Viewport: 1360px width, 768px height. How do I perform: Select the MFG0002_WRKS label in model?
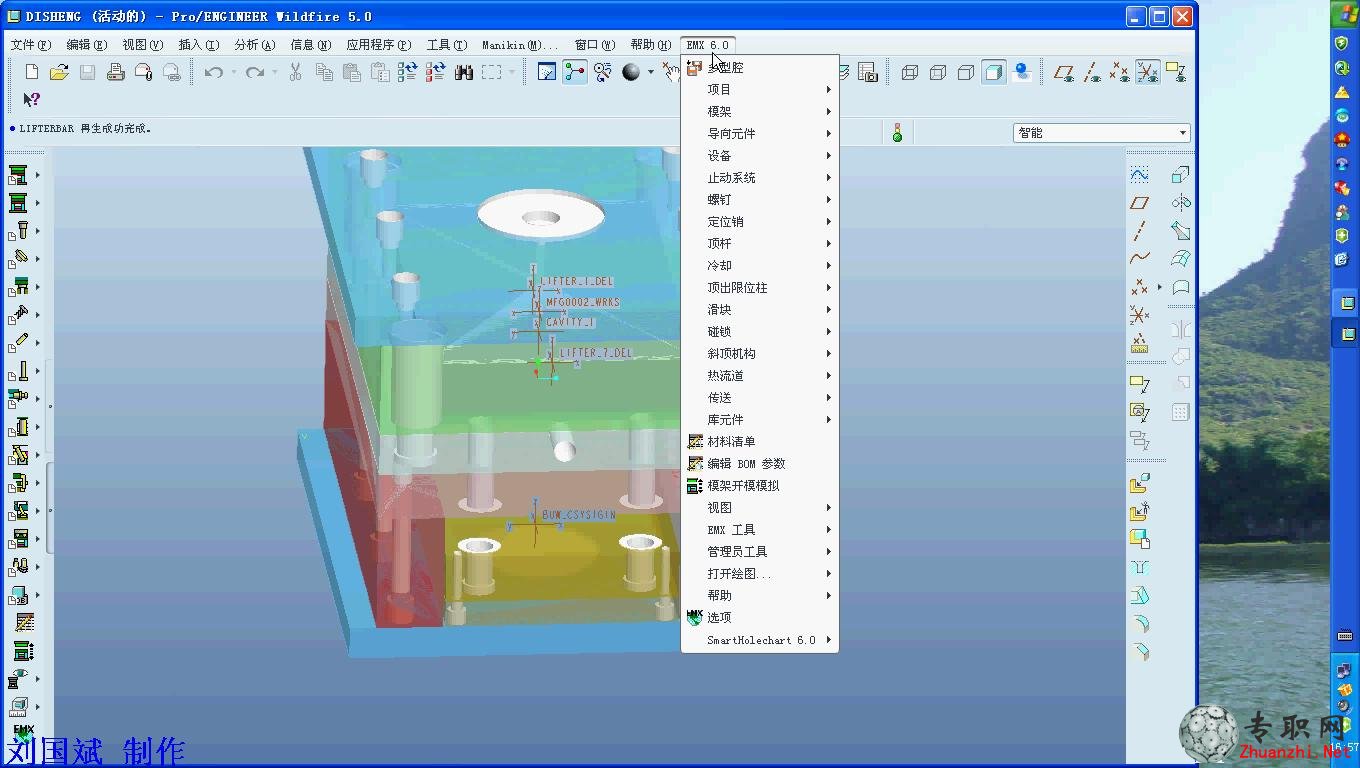pos(583,301)
